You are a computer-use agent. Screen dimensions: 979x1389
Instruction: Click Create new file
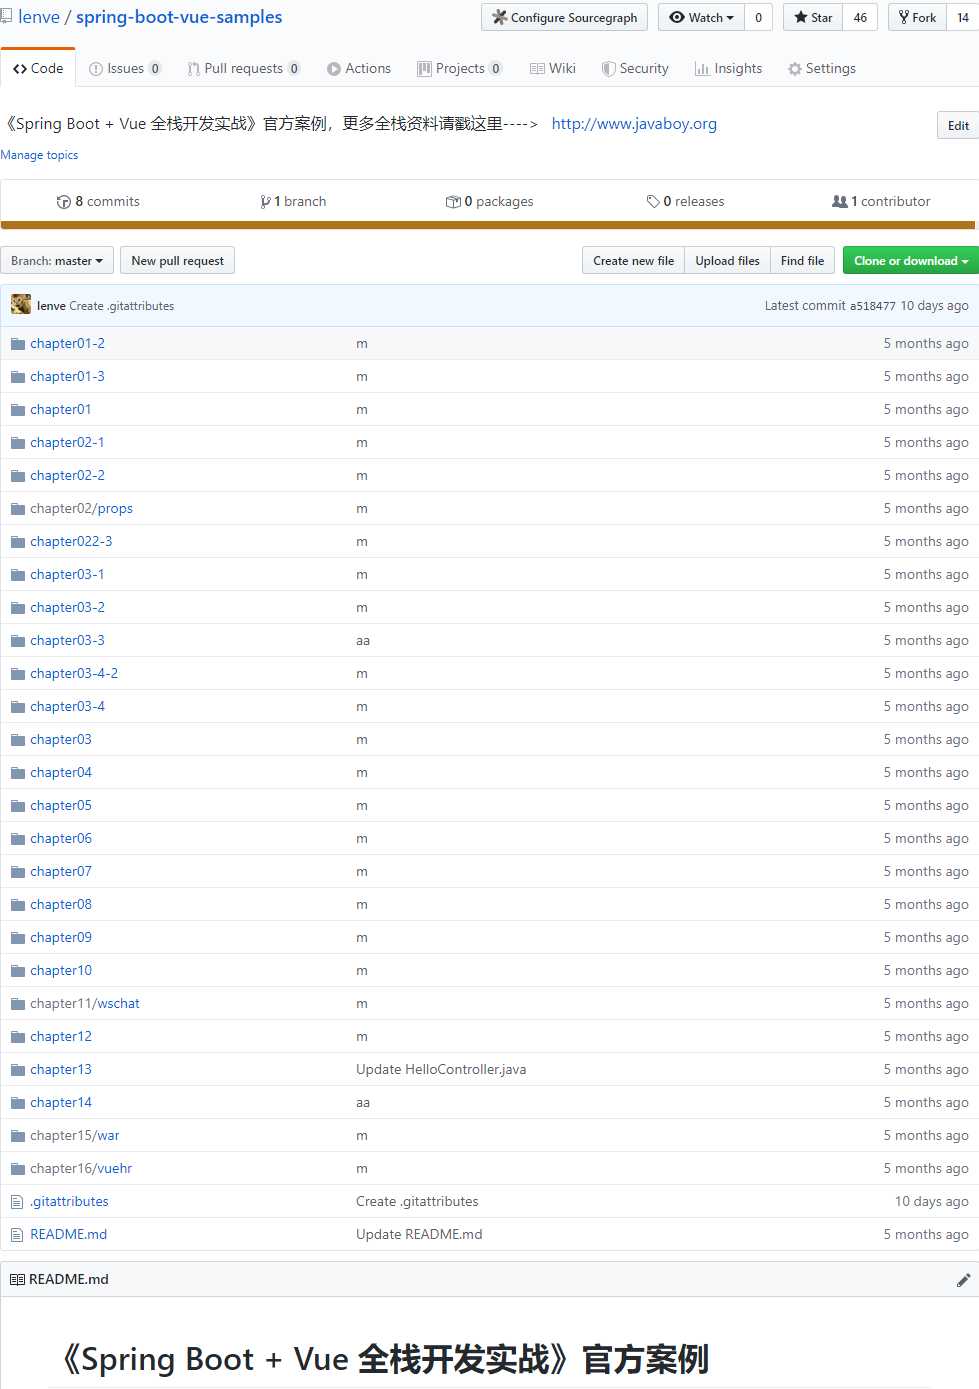[x=633, y=260]
